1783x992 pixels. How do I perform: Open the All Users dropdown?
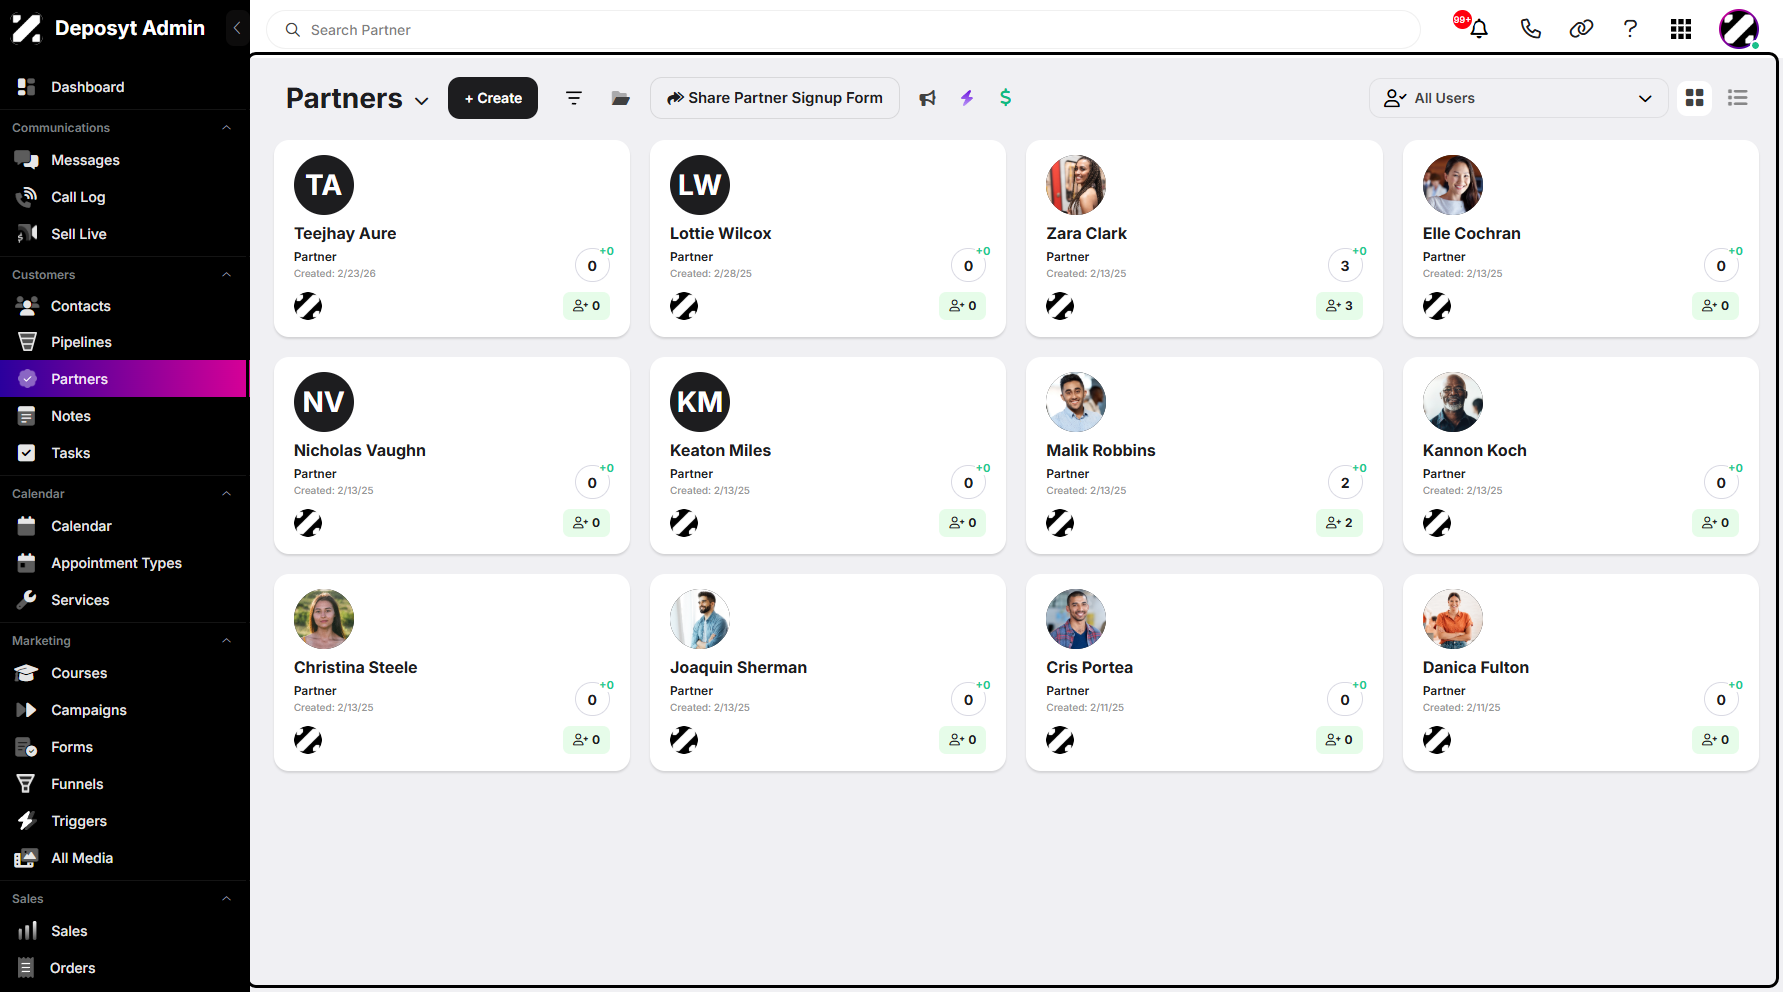[1518, 98]
